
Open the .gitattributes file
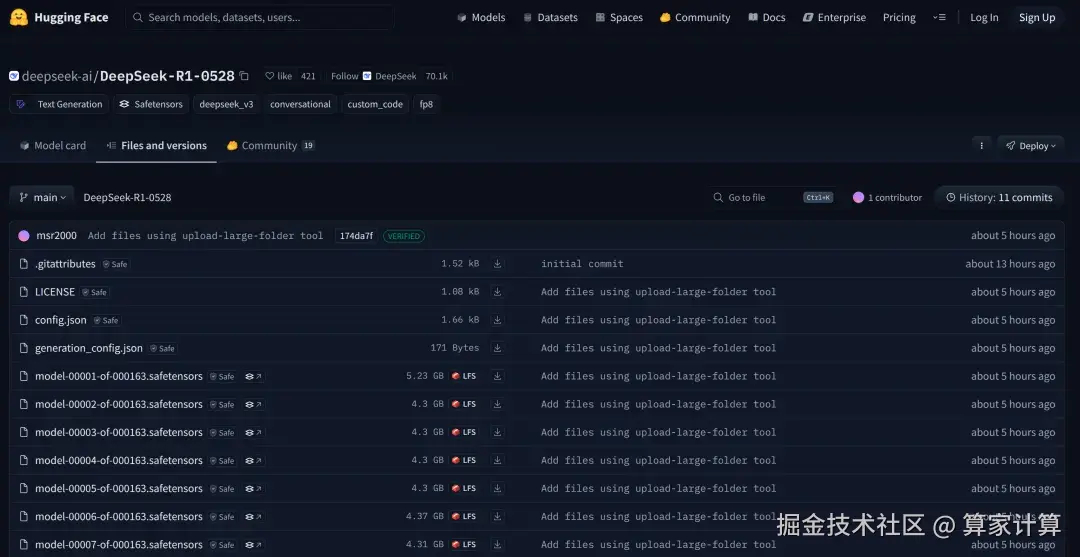pyautogui.click(x=65, y=264)
